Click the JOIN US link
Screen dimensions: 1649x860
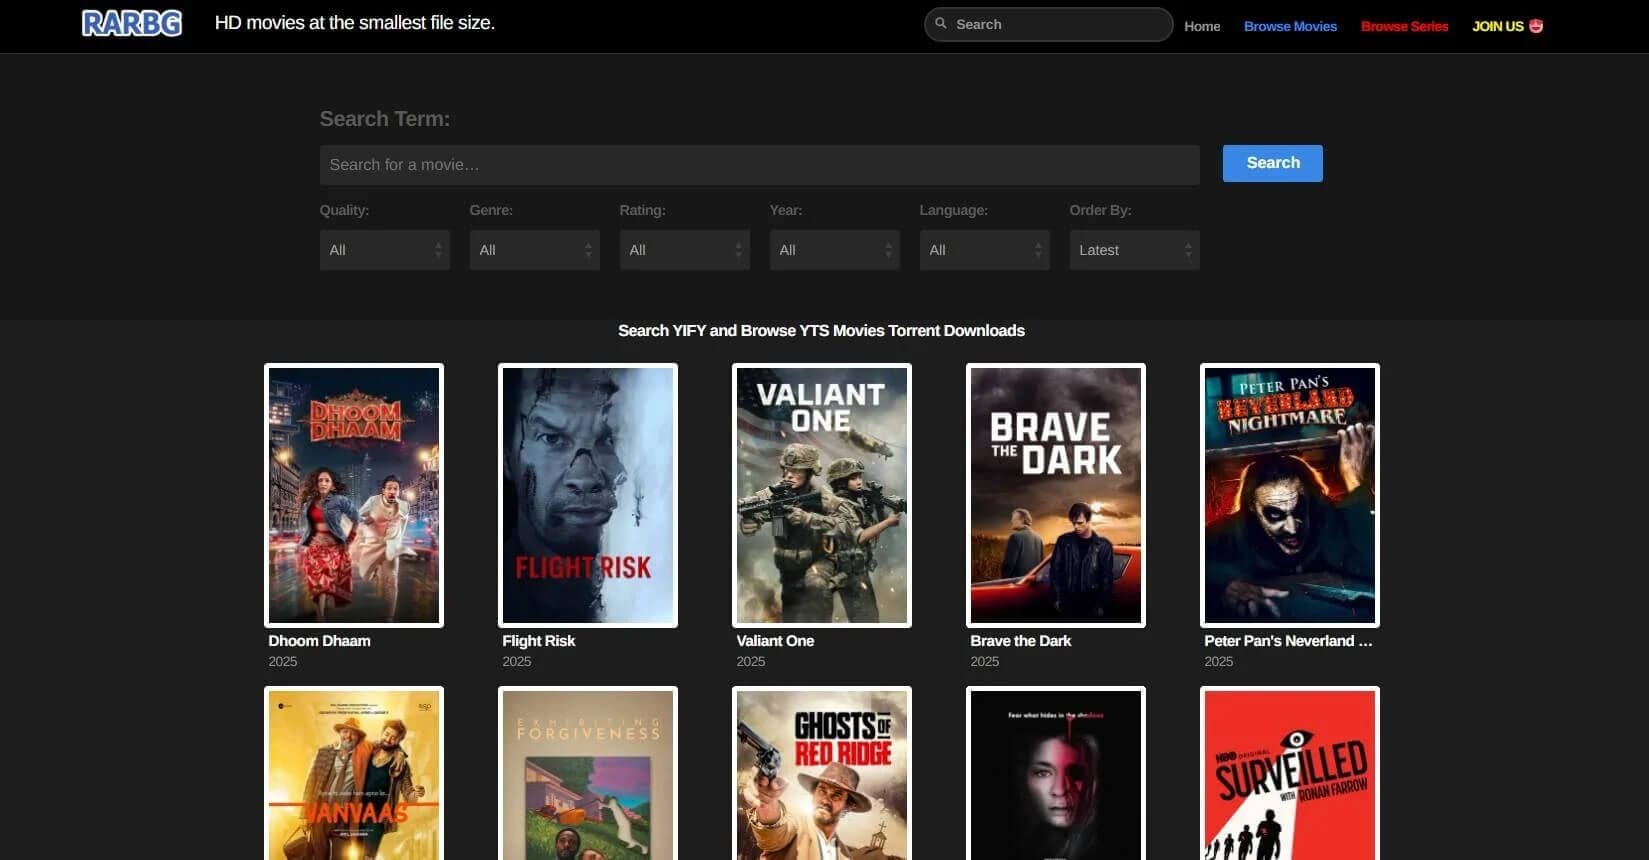(x=1497, y=26)
